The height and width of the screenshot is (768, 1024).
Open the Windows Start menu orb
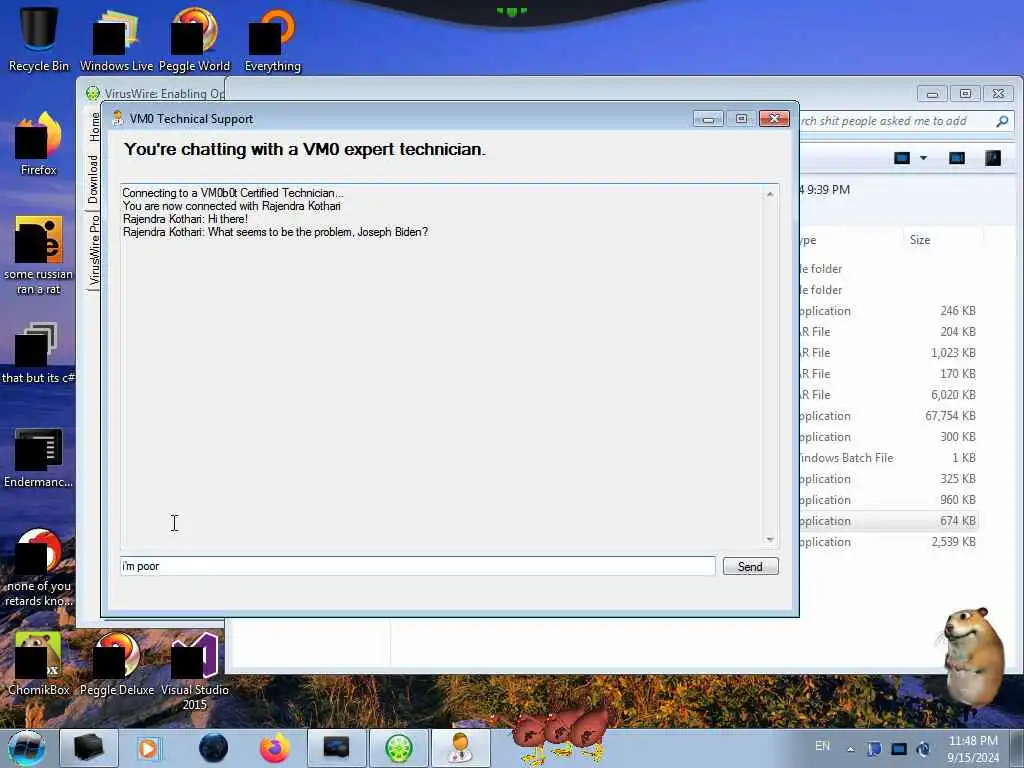[x=27, y=748]
